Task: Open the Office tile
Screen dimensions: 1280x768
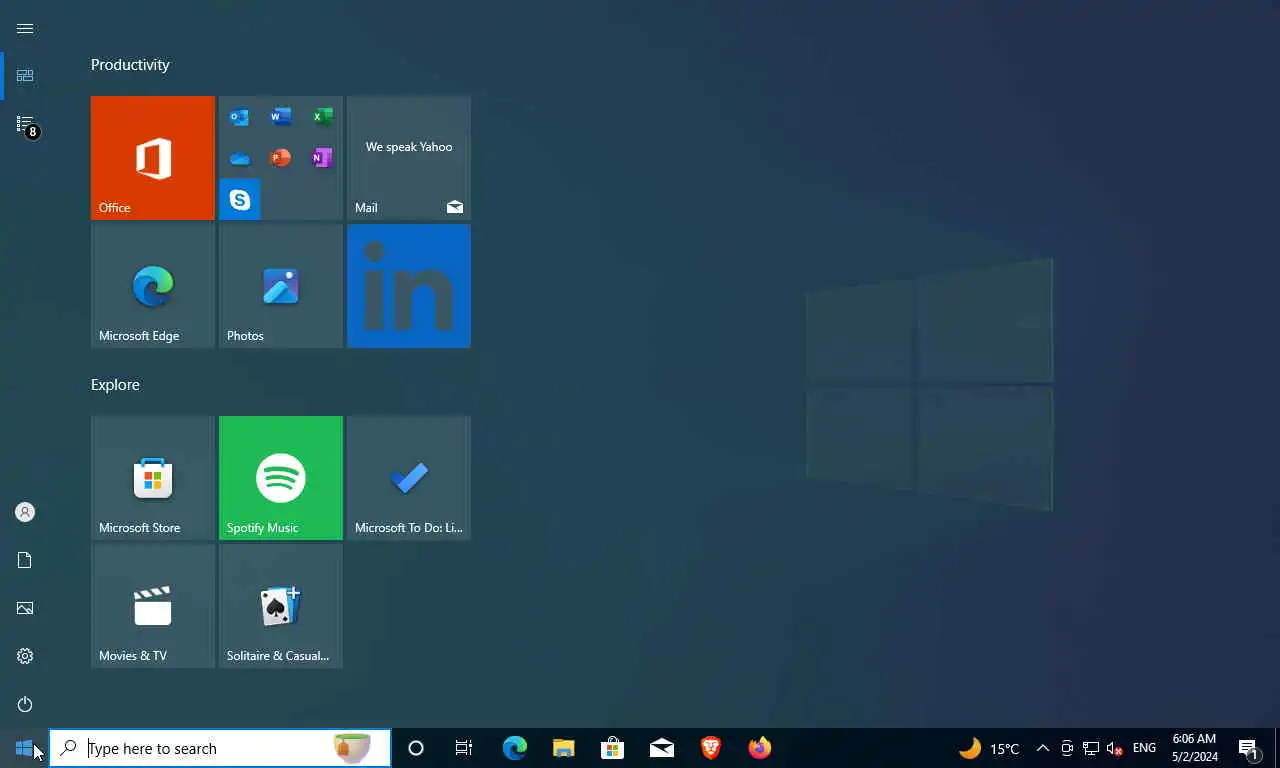Action: [x=153, y=158]
